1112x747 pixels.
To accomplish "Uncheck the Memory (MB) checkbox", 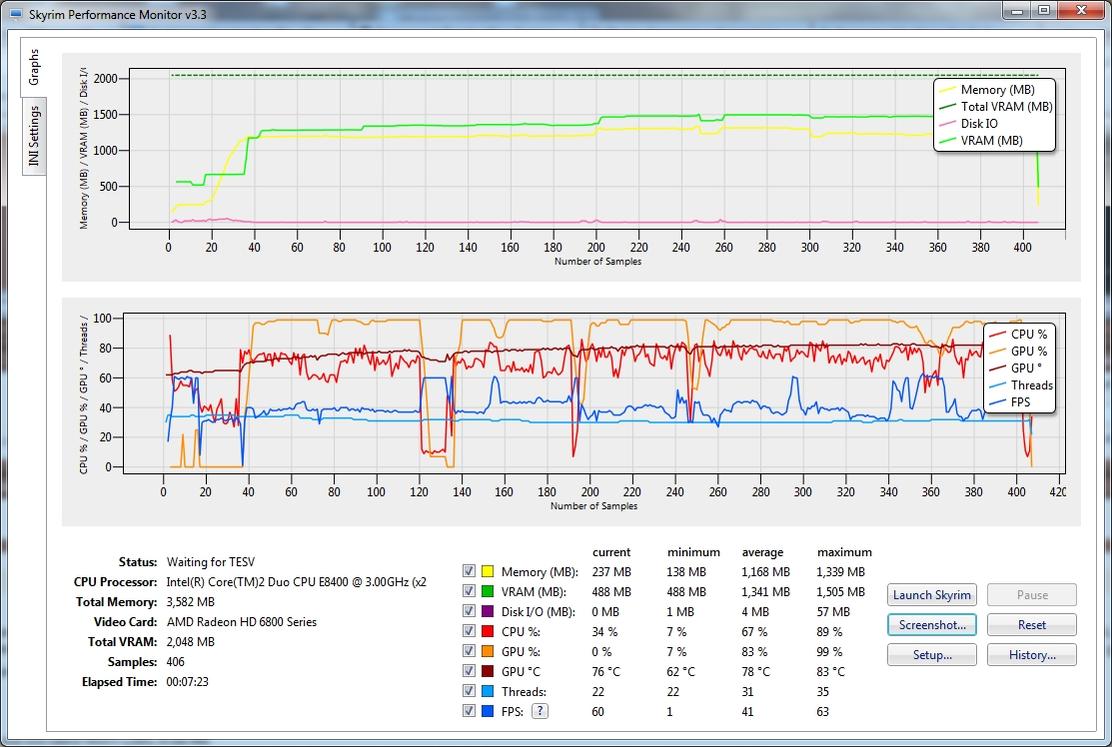I will coord(469,571).
